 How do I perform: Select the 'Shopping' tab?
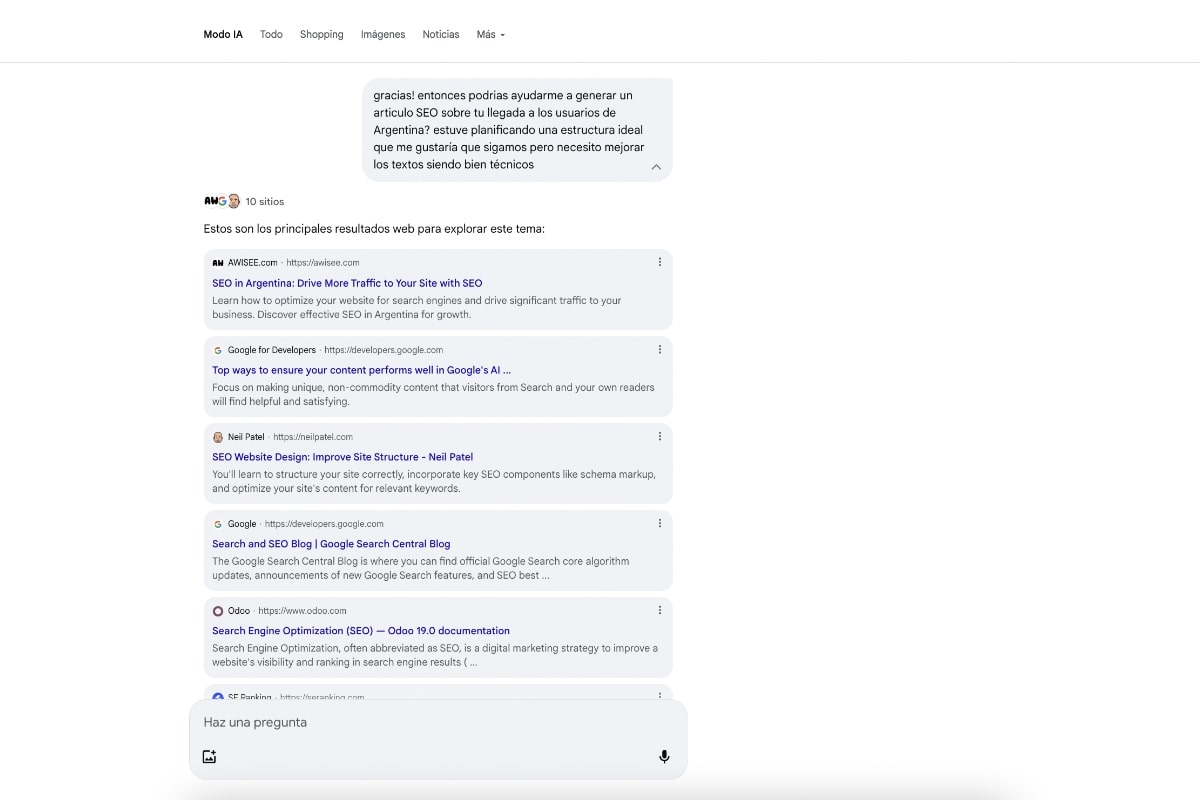[321, 34]
